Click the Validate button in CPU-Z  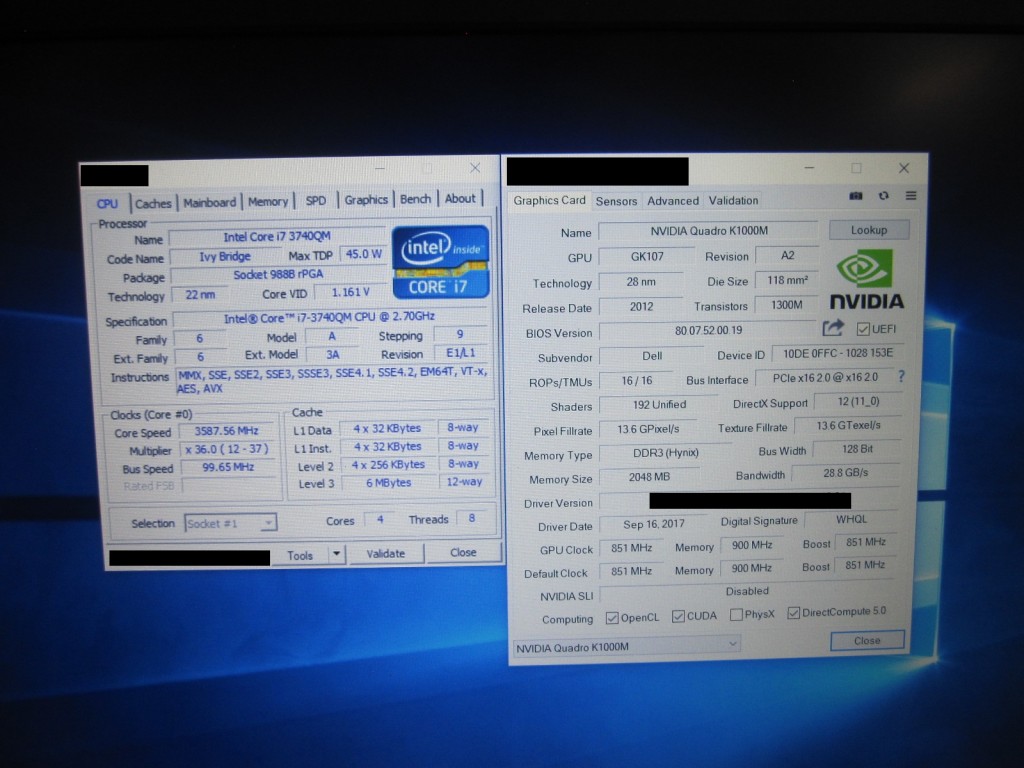click(385, 553)
